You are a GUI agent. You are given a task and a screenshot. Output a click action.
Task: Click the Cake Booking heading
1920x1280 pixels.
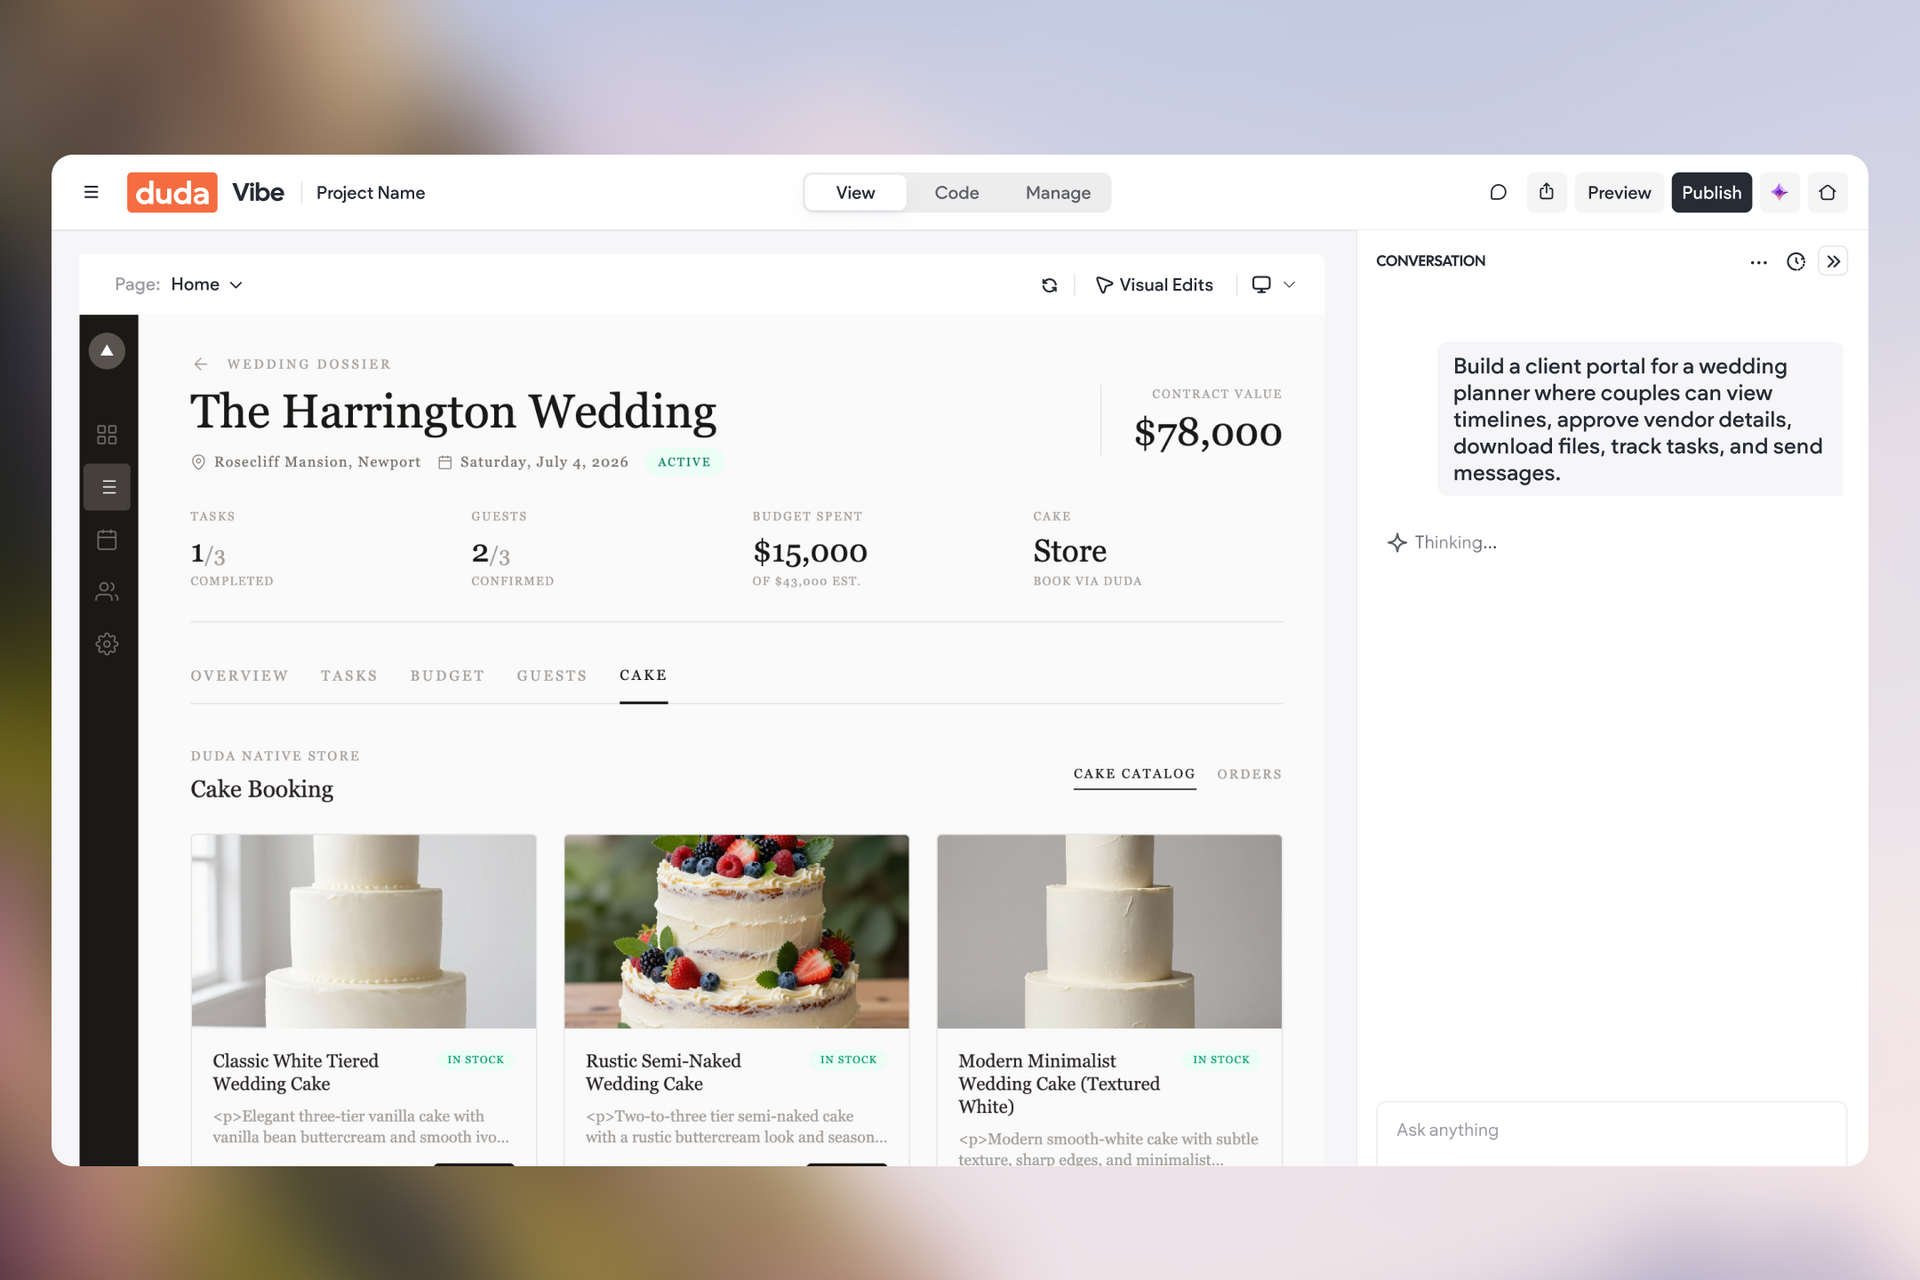262,789
